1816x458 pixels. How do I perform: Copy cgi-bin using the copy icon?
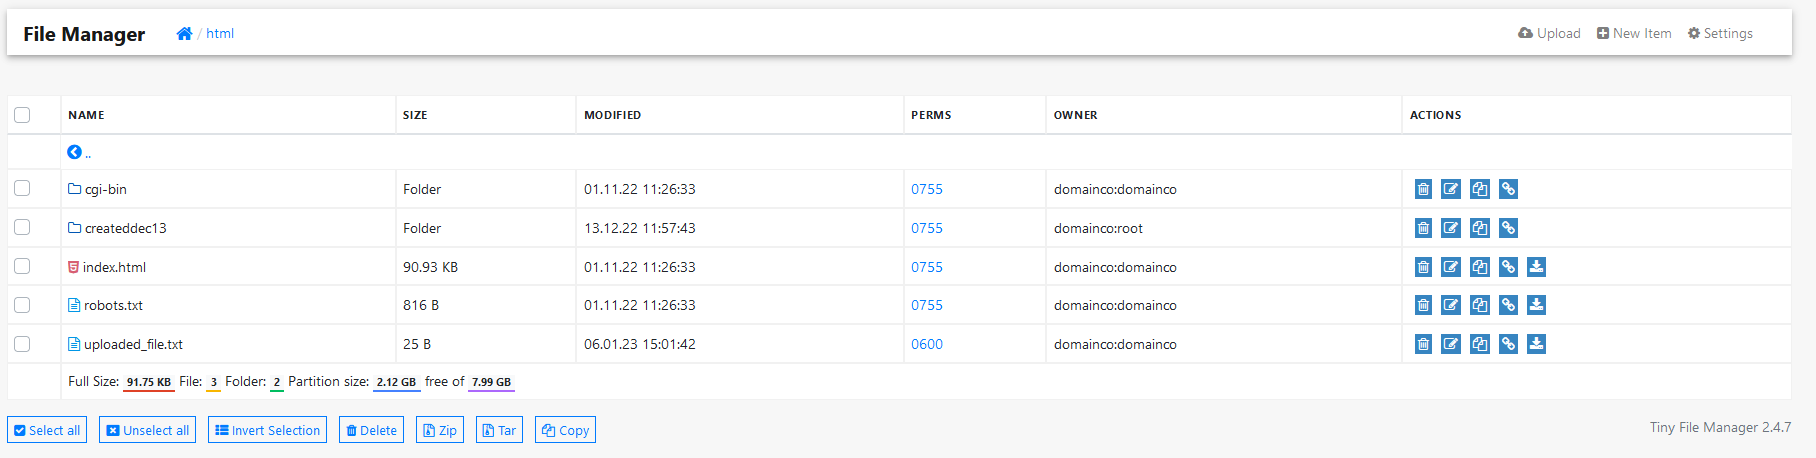click(1480, 189)
